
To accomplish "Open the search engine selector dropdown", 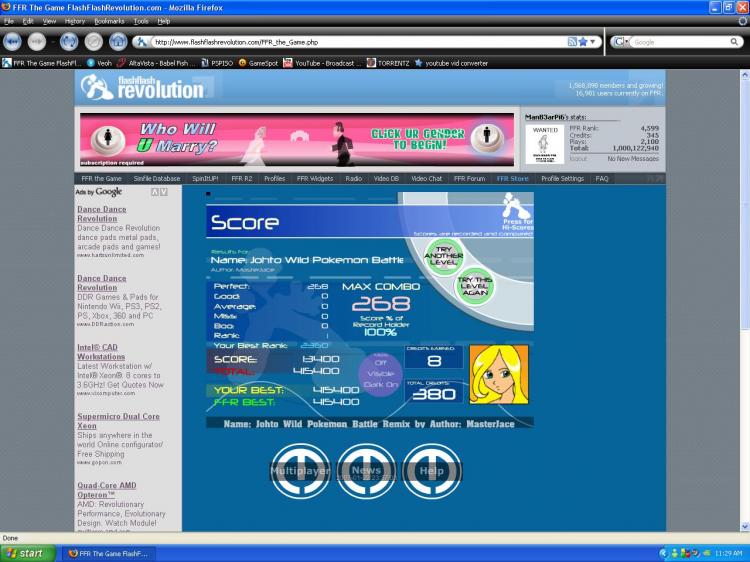I will coord(620,42).
